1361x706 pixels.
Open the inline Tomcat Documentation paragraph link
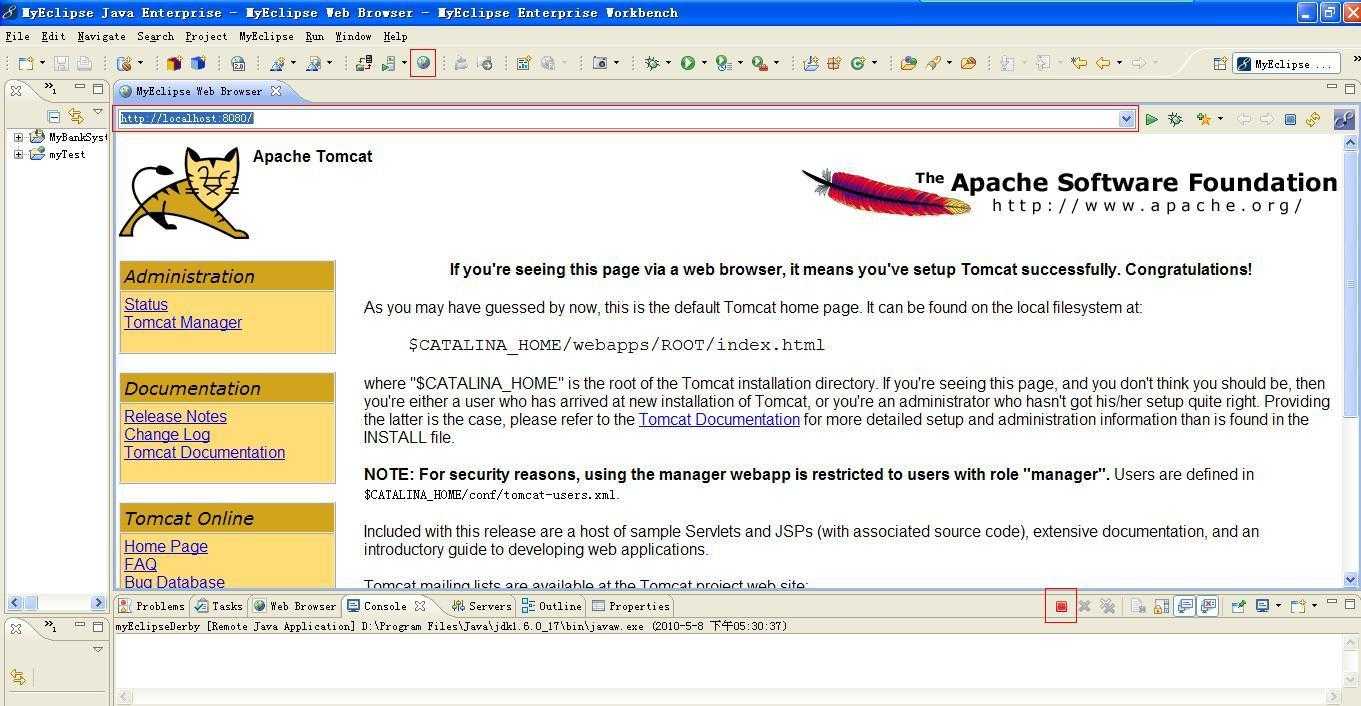click(719, 419)
